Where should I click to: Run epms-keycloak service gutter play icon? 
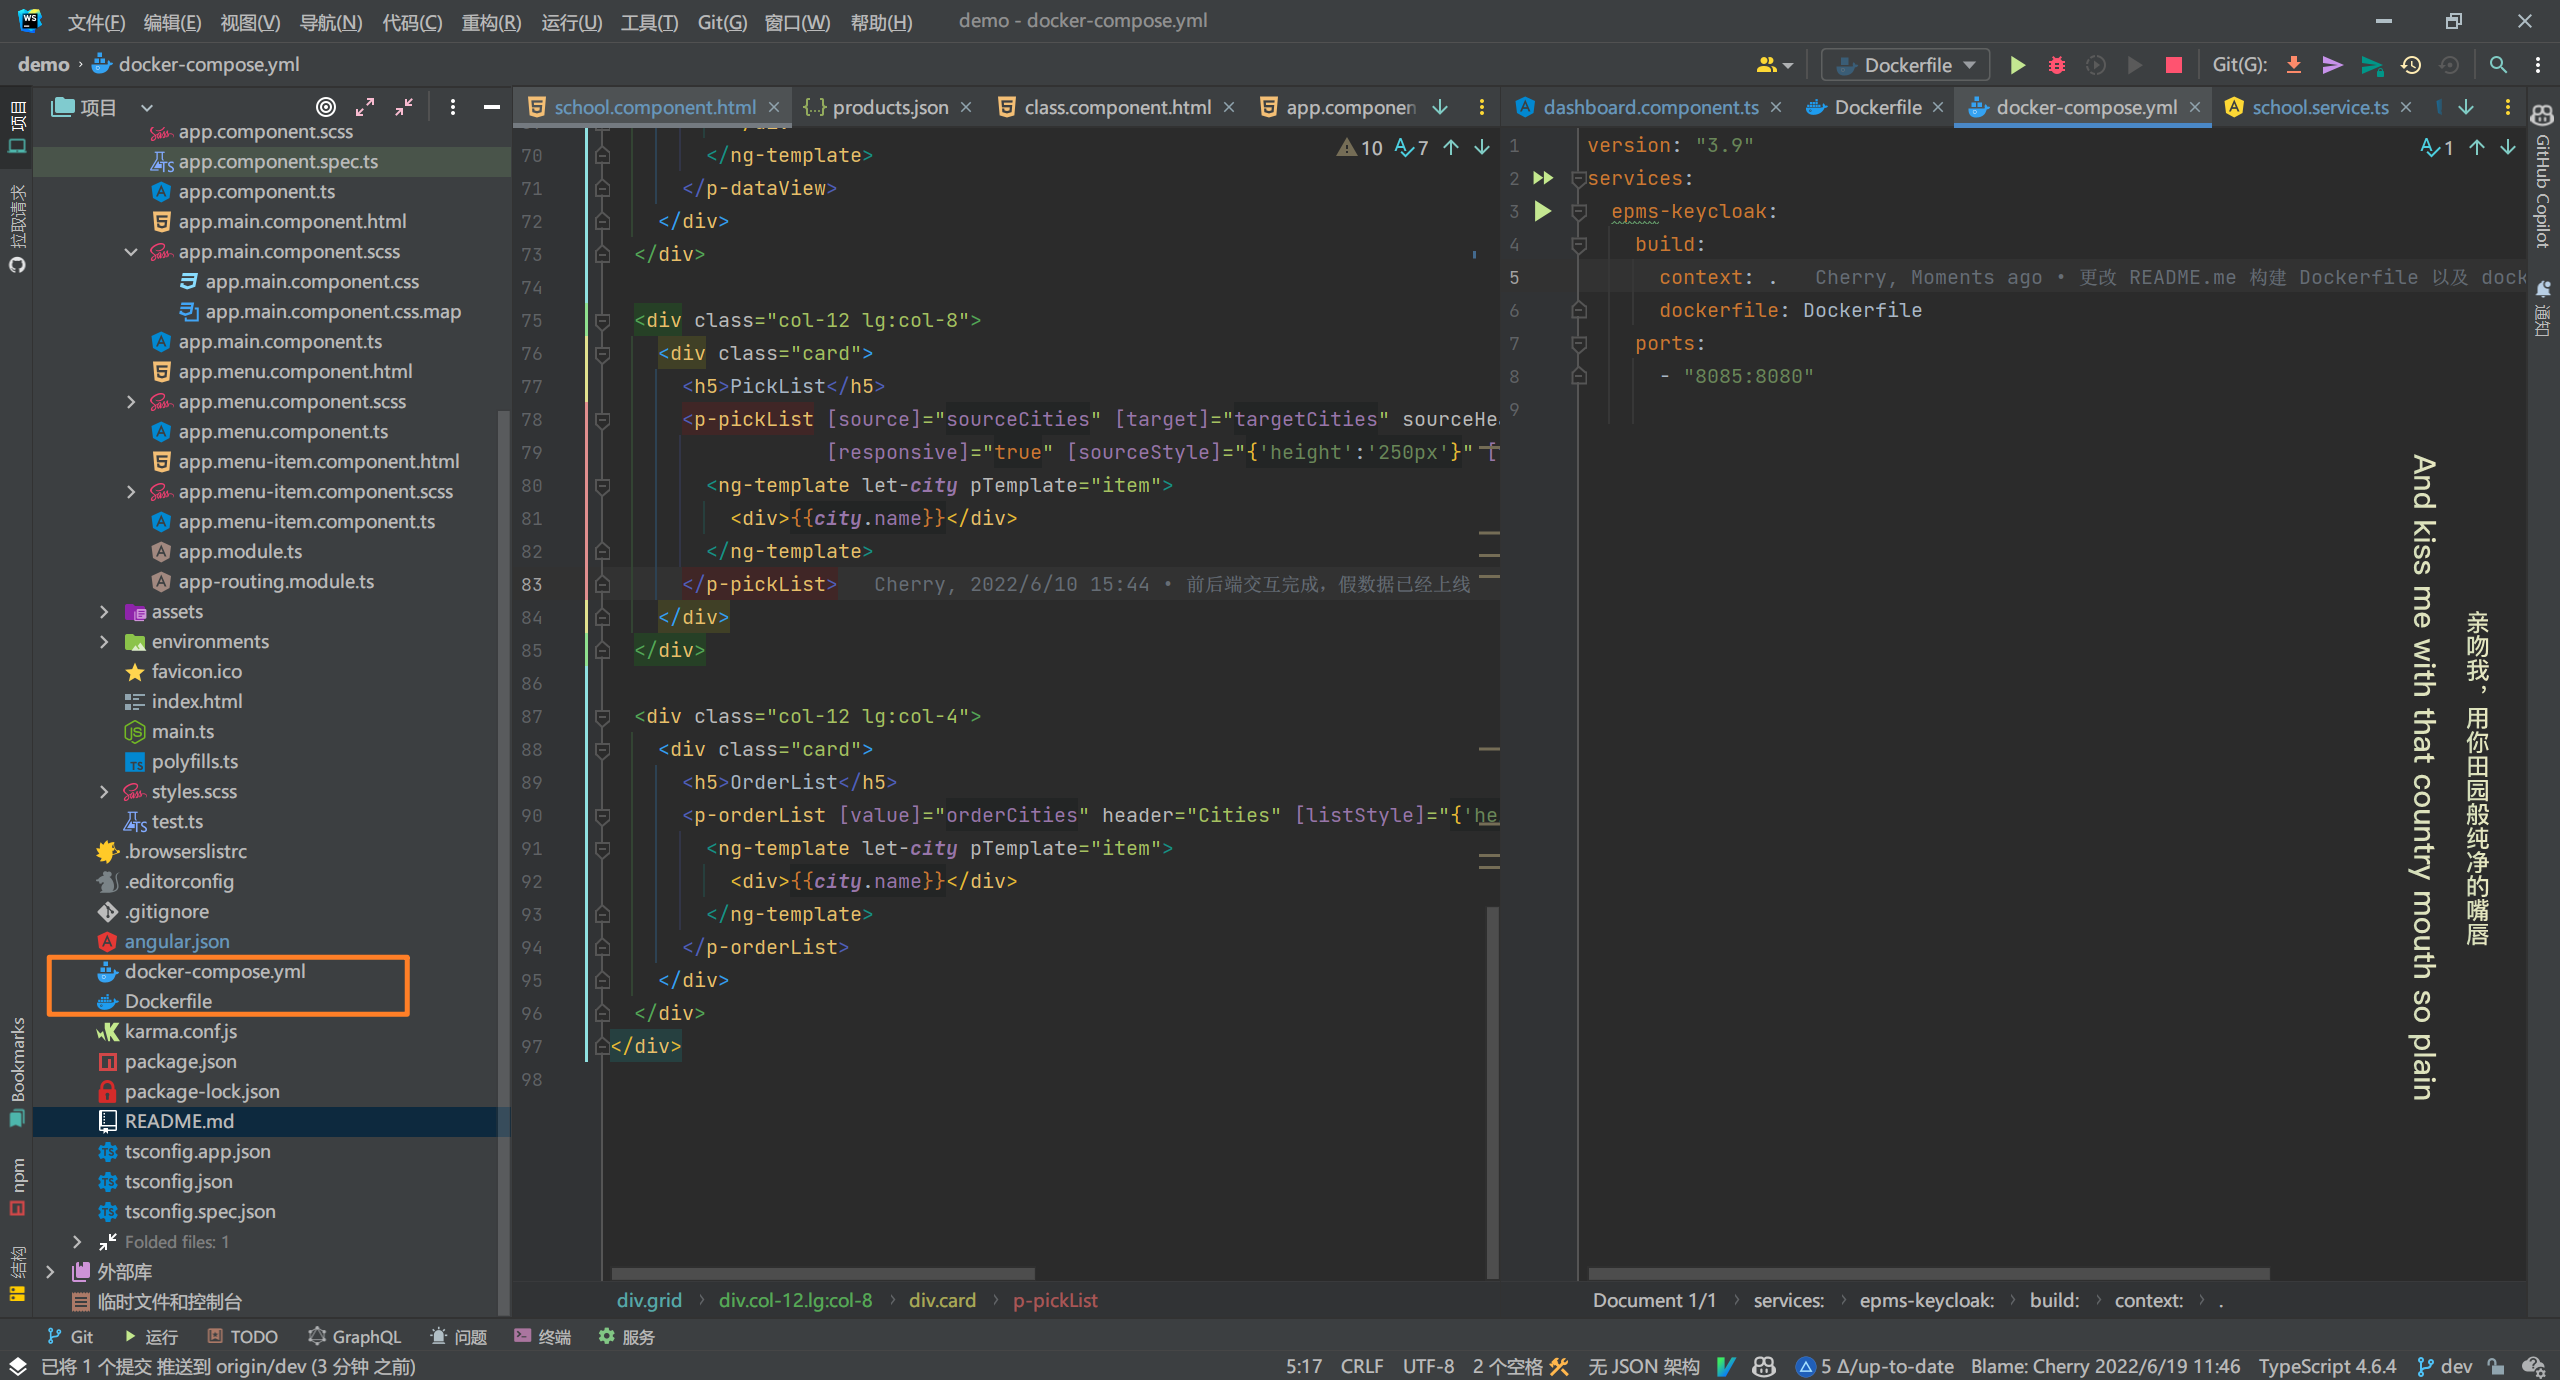1543,211
